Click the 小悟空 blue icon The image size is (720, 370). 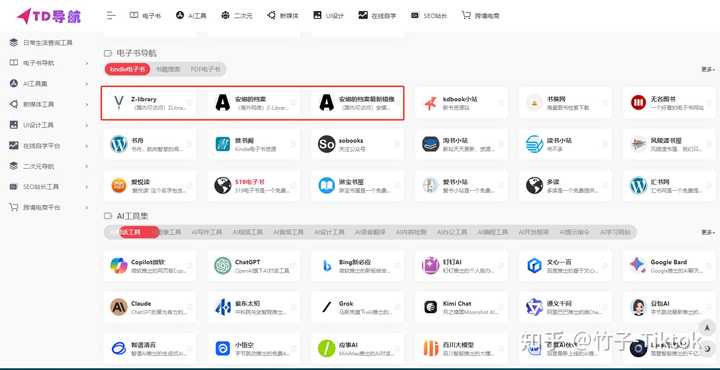223,348
